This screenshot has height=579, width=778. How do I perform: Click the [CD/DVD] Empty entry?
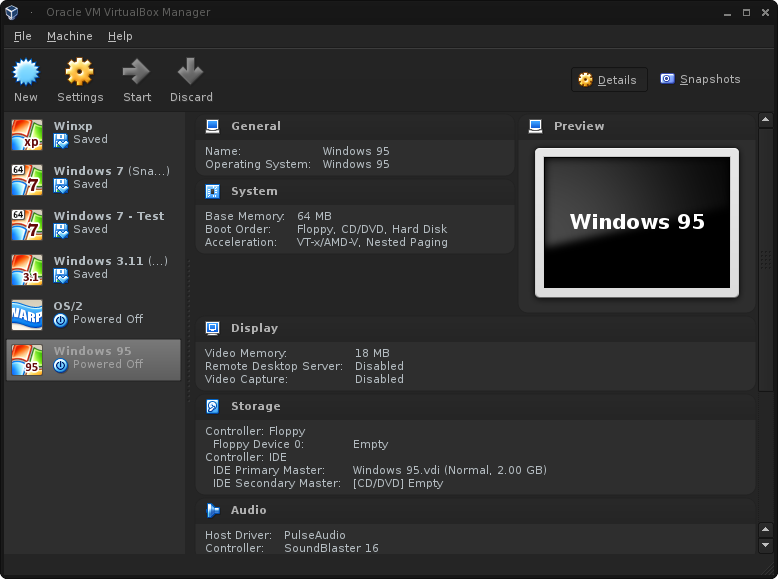(x=398, y=483)
